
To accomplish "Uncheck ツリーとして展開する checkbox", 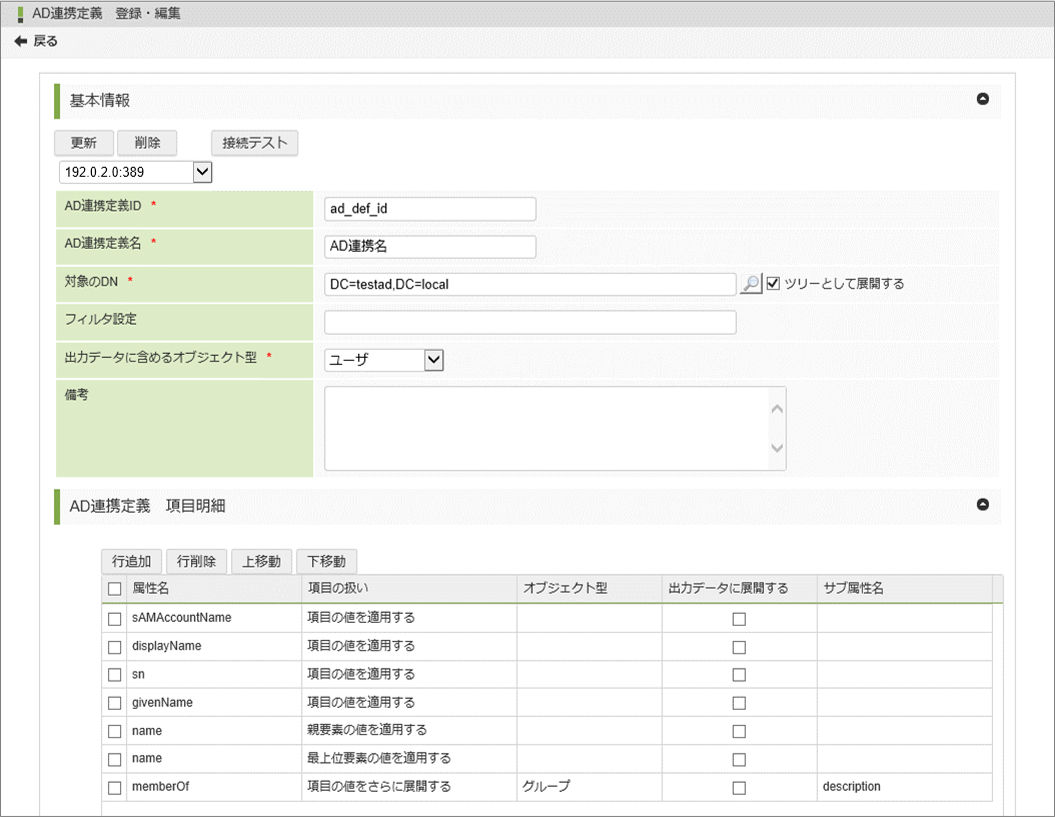I will point(773,284).
